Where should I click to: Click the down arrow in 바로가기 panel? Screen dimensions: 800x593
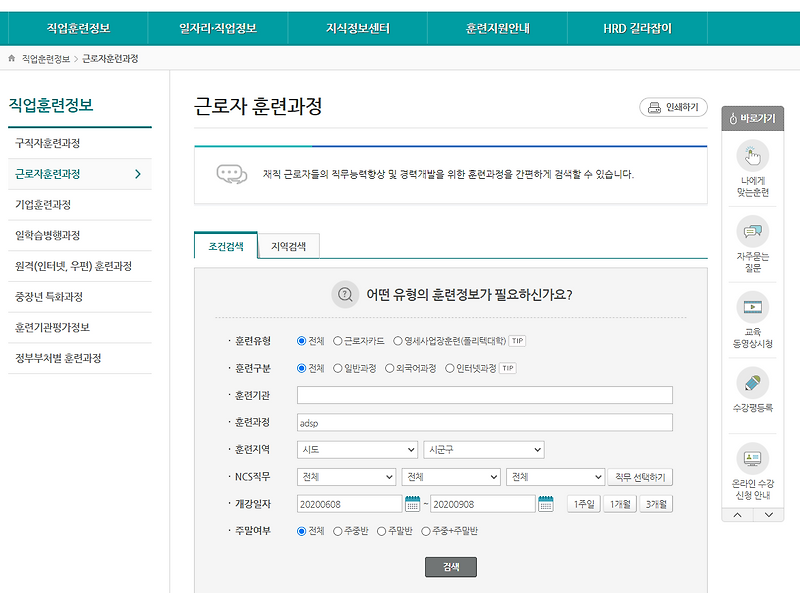768,515
